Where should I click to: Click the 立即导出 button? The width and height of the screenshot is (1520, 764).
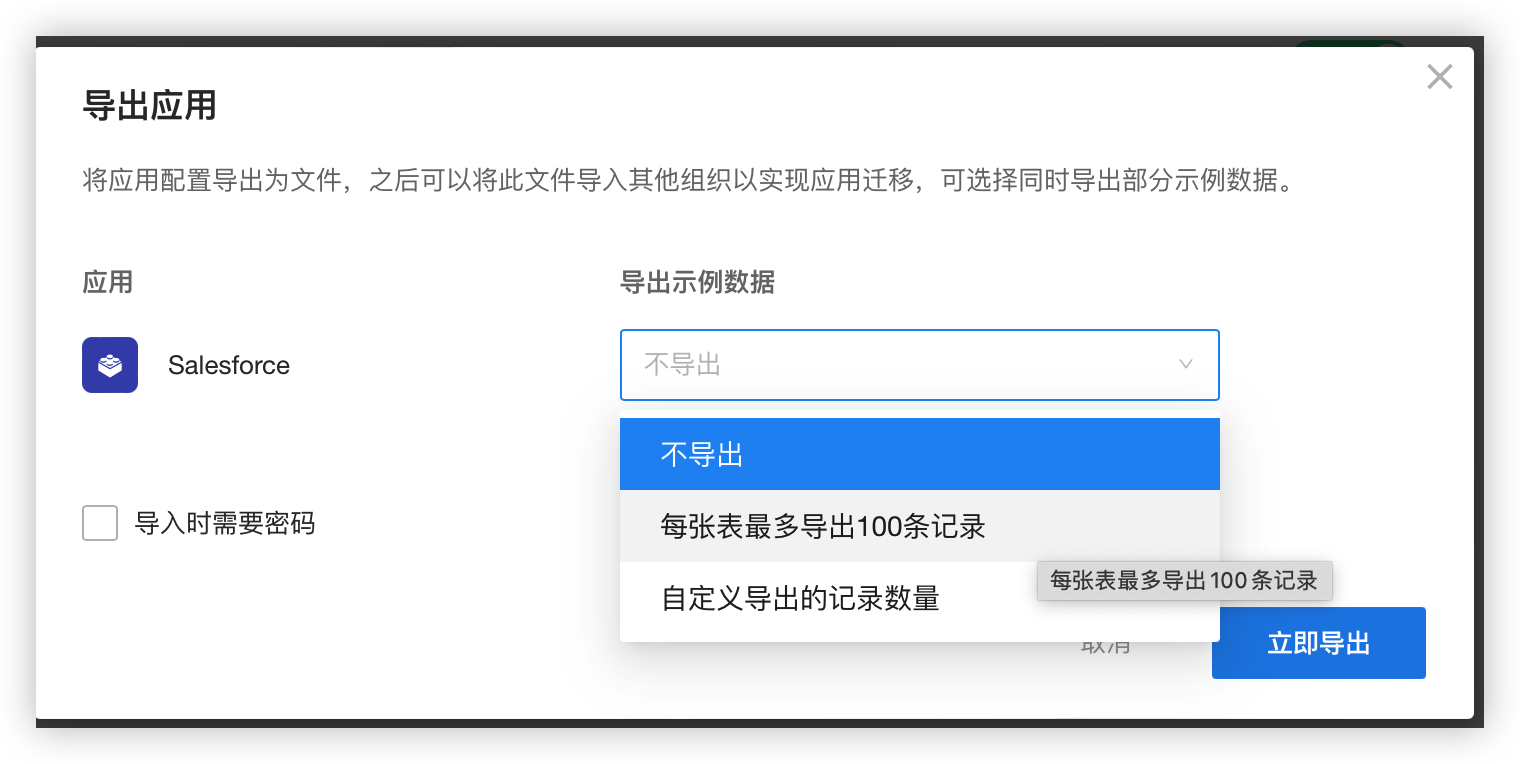click(x=1318, y=643)
